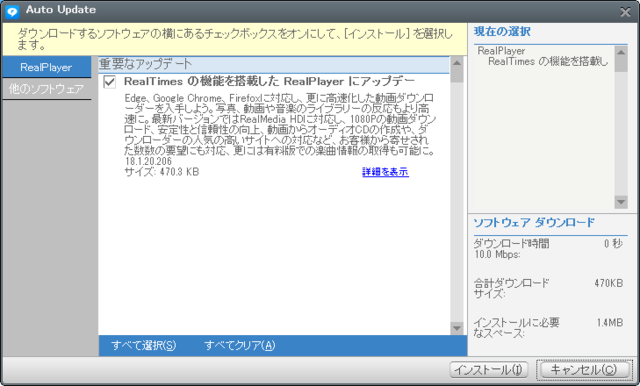The image size is (640, 386).
Task: Uncheck the RealTimes RealPlayer update checkbox
Action: click(109, 82)
